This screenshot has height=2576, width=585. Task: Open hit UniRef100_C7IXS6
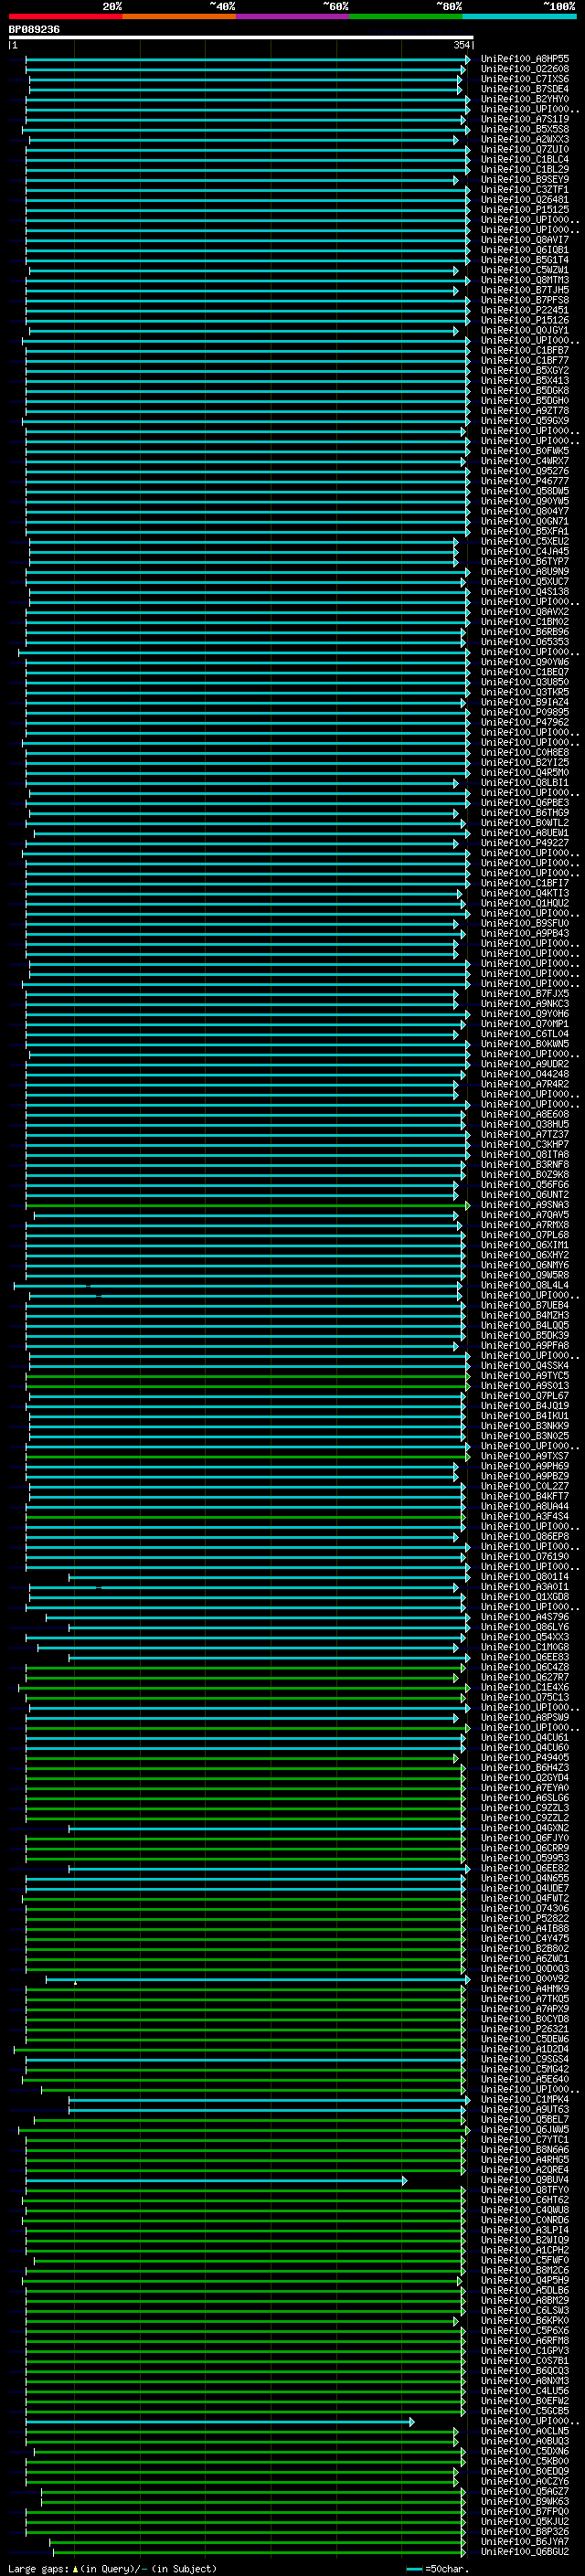pos(525,79)
